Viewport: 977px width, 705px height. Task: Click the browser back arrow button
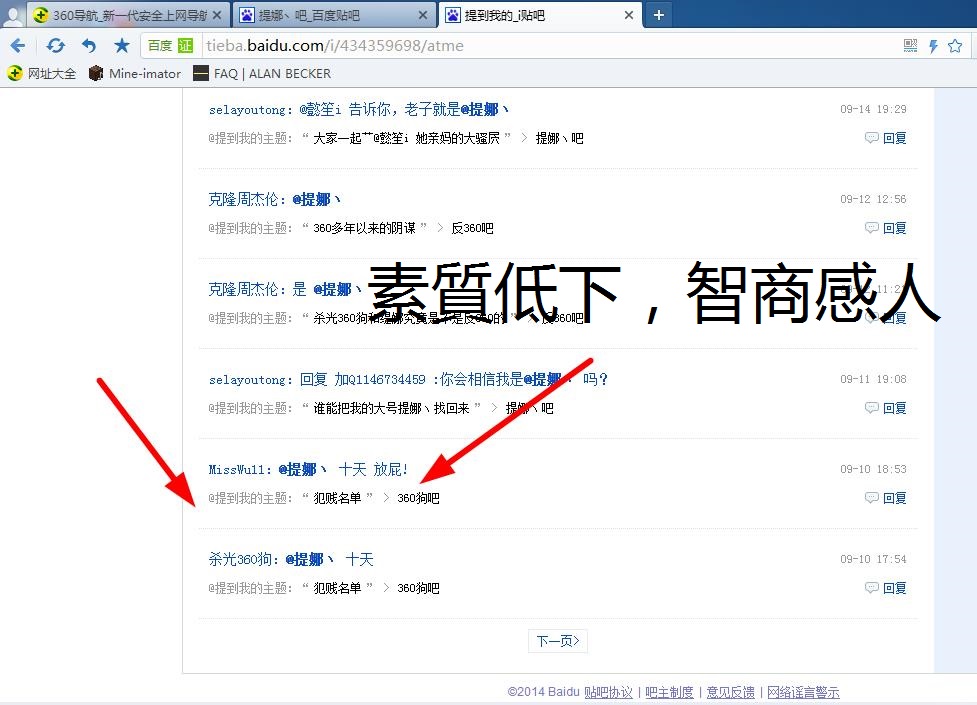point(18,46)
